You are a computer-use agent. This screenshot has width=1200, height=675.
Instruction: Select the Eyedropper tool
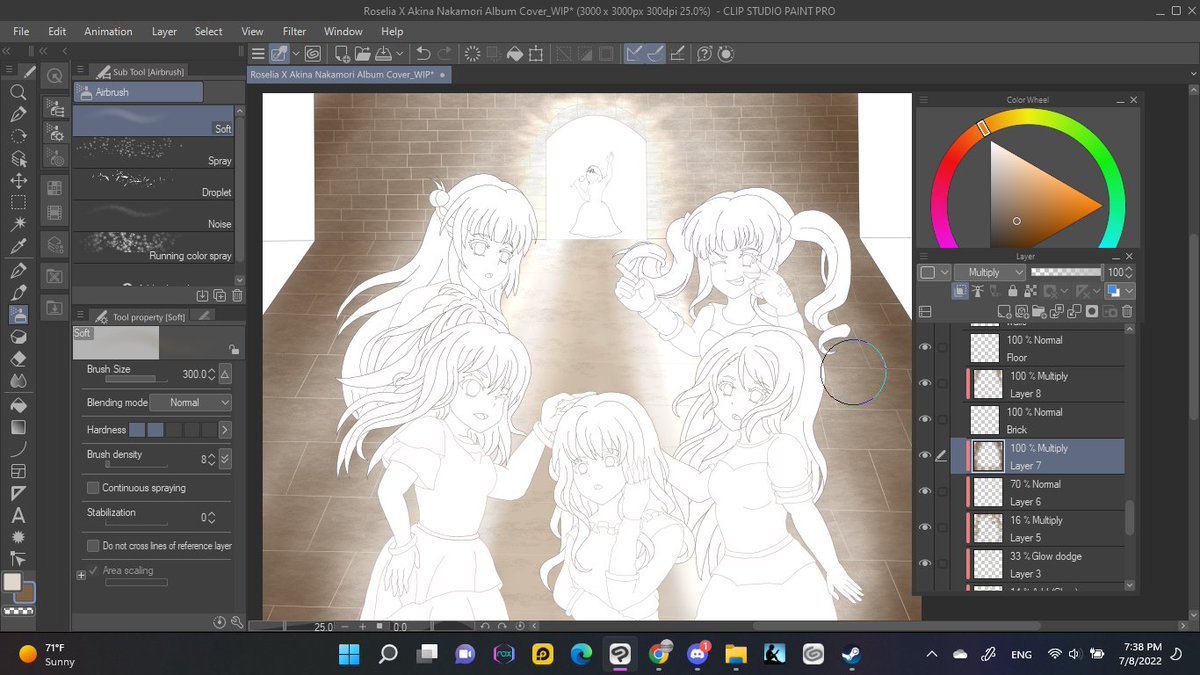coord(18,247)
